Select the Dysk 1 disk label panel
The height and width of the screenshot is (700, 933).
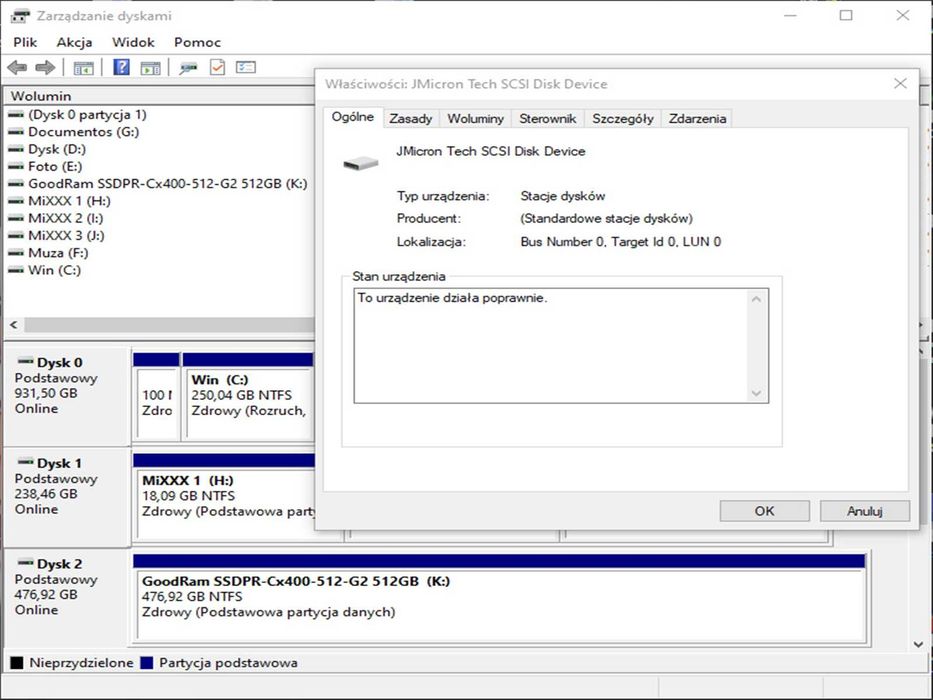67,497
